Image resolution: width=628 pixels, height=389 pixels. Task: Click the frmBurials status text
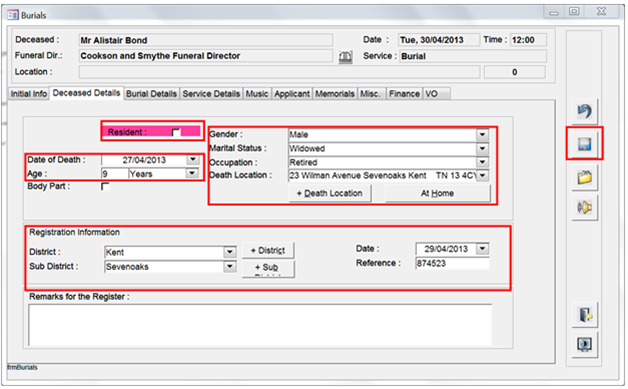coord(22,367)
